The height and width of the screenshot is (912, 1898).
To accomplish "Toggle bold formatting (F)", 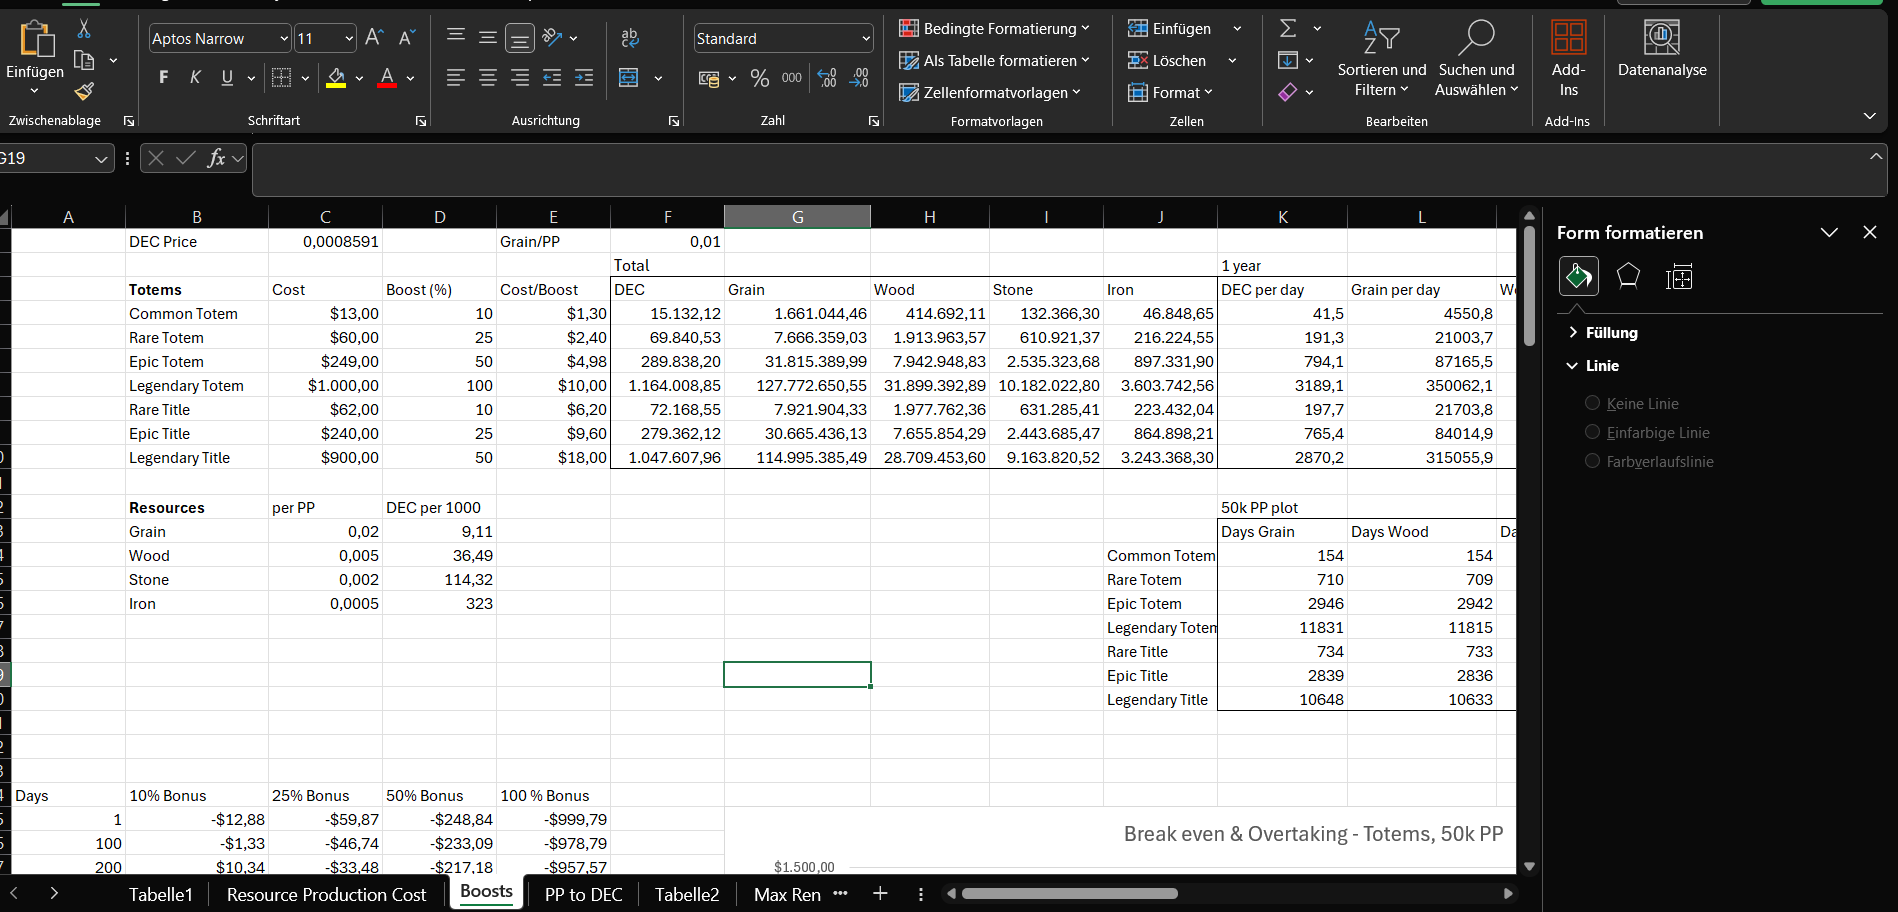I will 164,77.
